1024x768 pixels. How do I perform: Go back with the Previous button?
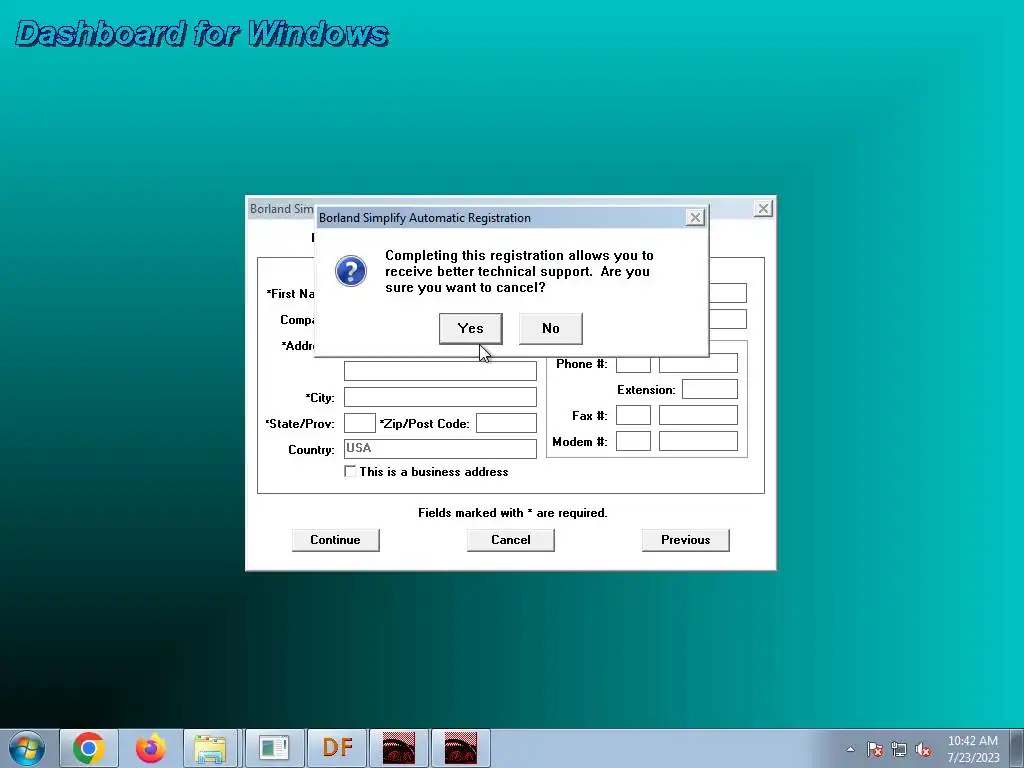(x=686, y=540)
